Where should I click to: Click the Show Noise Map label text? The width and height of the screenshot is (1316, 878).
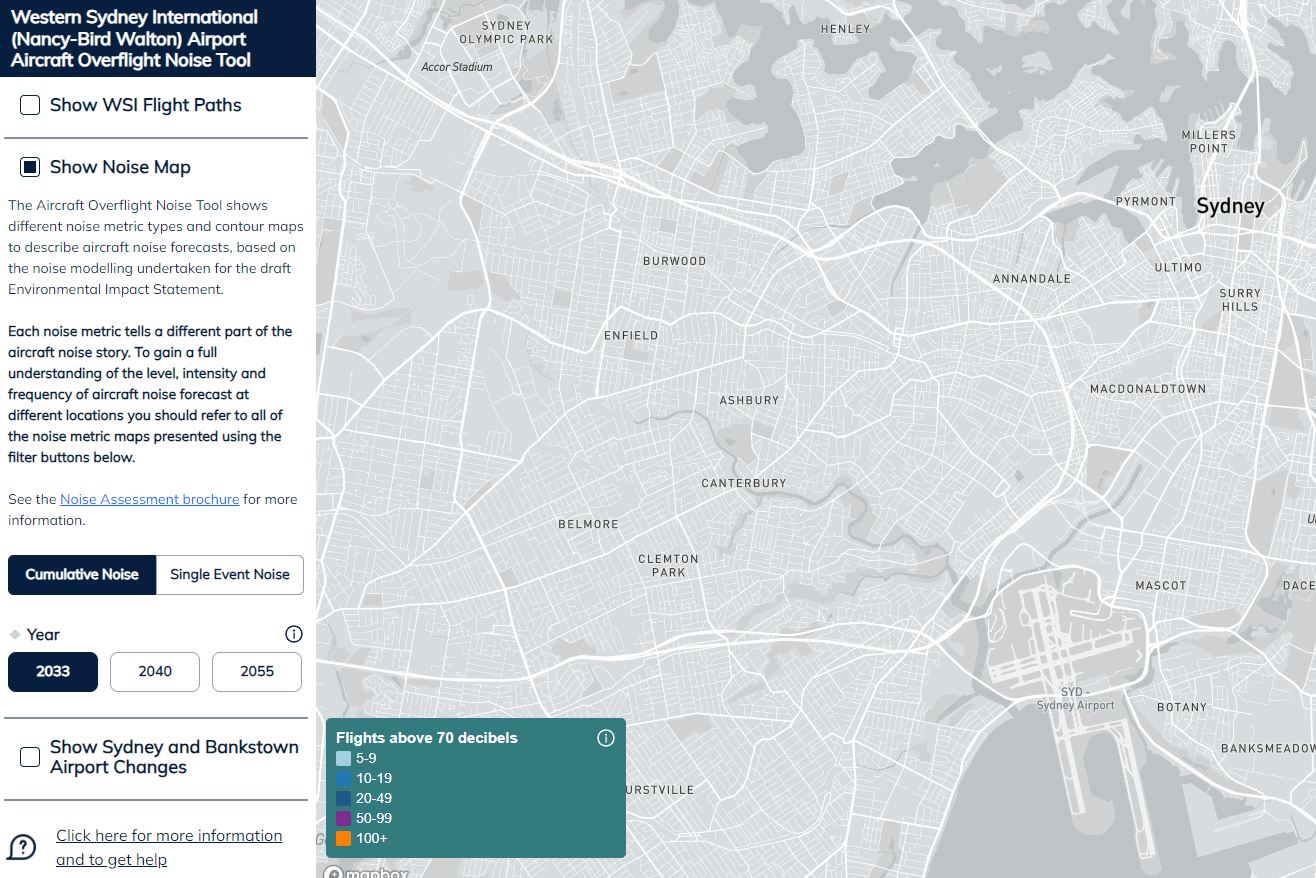tap(120, 167)
